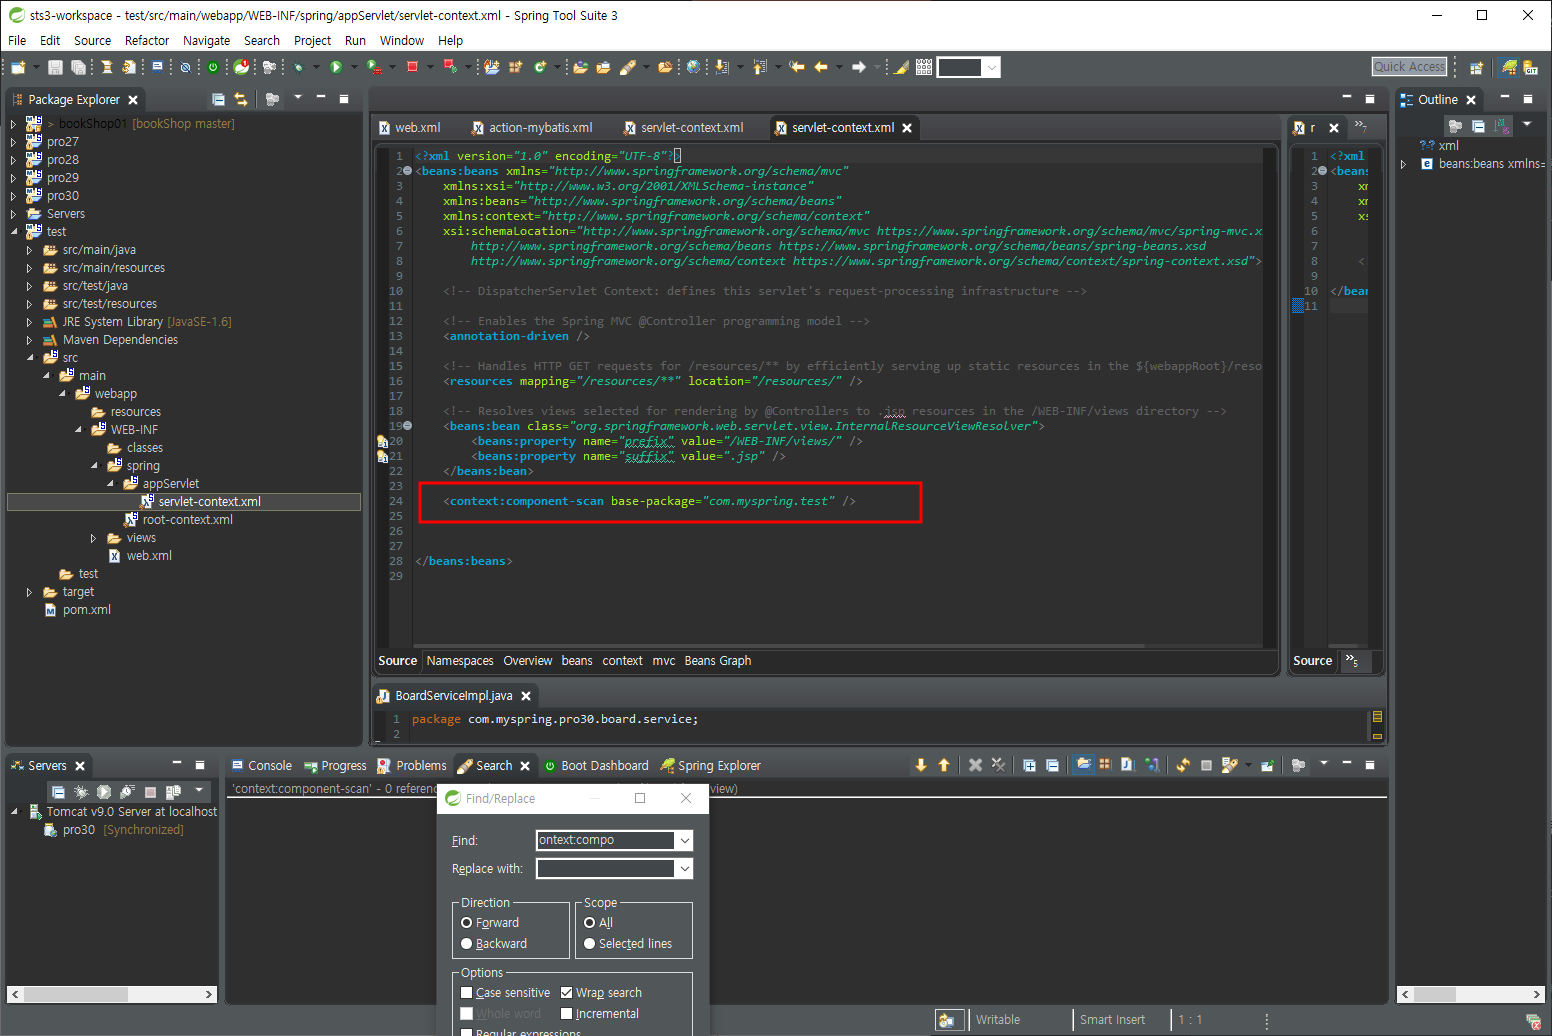
Task: Click the Servers view horizontal scrollbar
Action: pyautogui.click(x=111, y=995)
